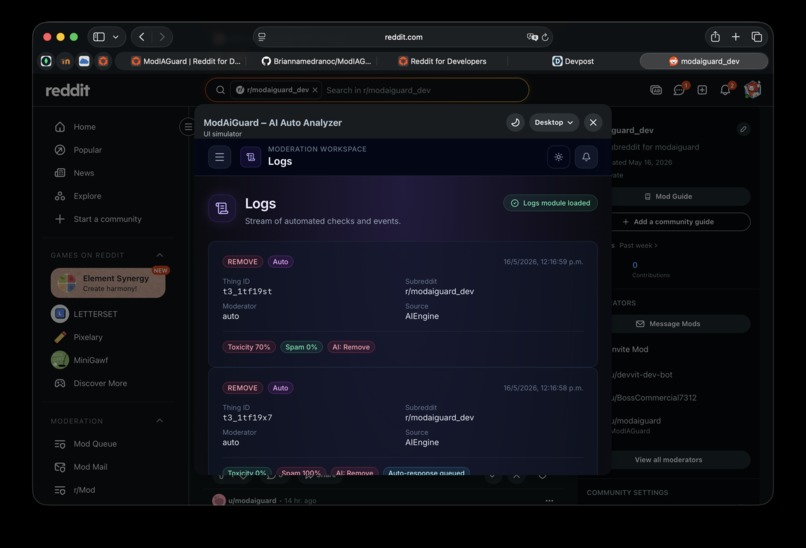Open Reddit chat messages icon
Image resolution: width=806 pixels, height=548 pixels.
679,90
